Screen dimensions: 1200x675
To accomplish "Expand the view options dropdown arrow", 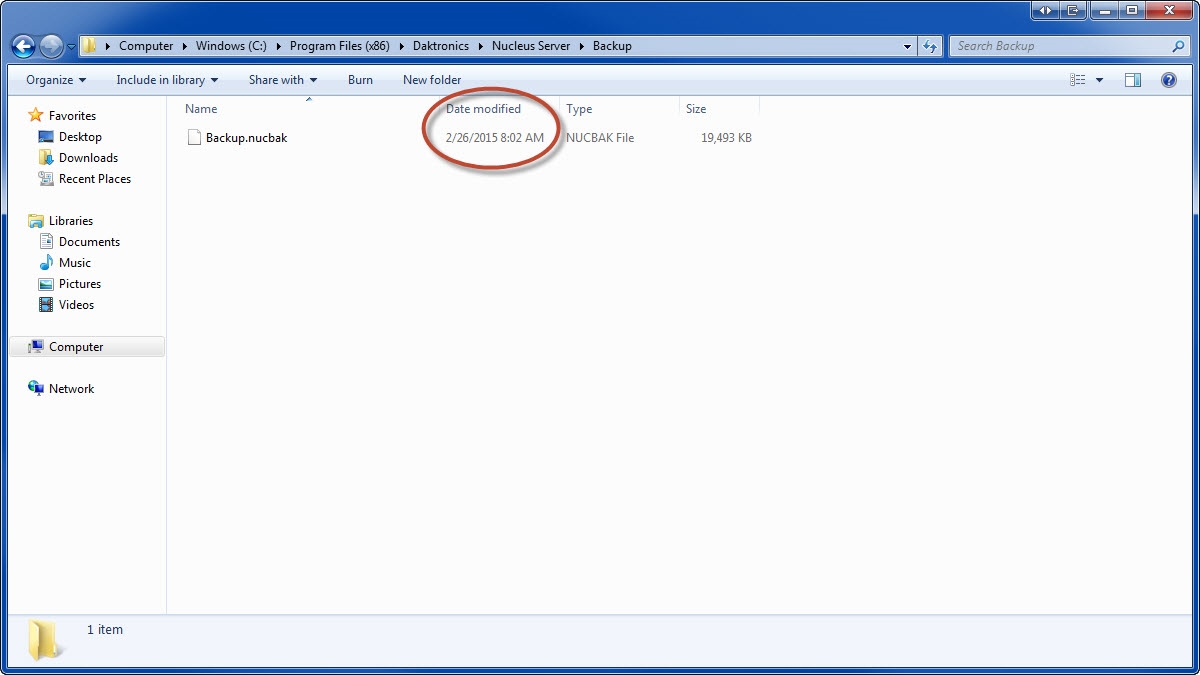I will (x=1100, y=80).
